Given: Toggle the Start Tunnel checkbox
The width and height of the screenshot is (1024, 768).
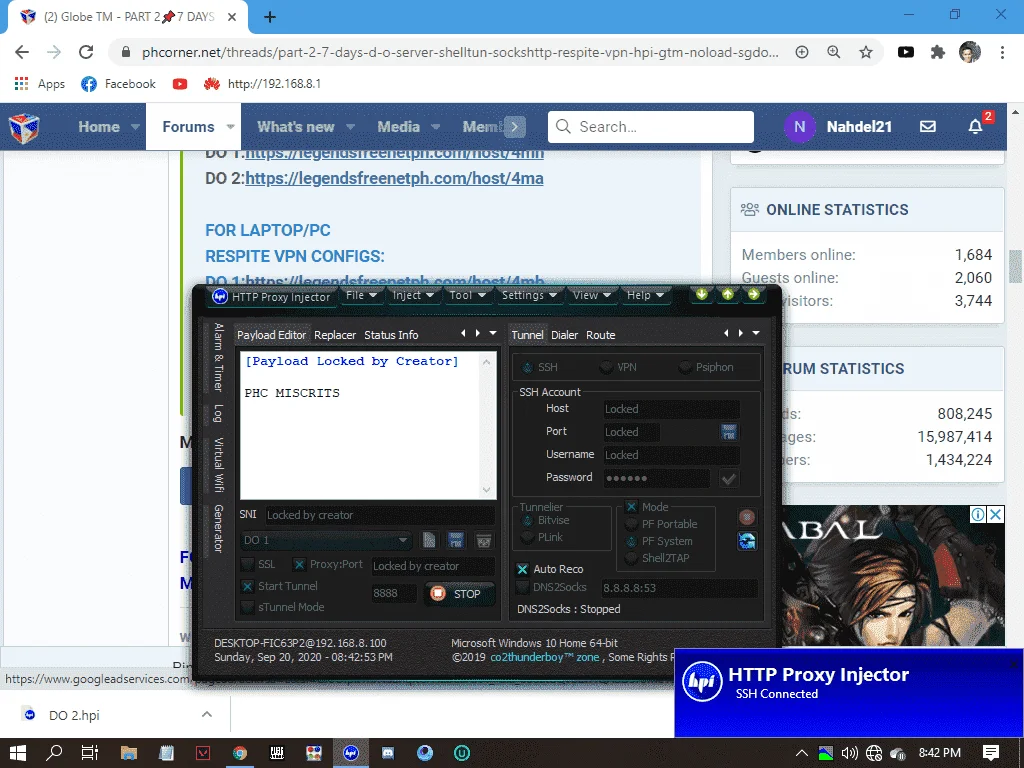Looking at the screenshot, I should tap(248, 586).
